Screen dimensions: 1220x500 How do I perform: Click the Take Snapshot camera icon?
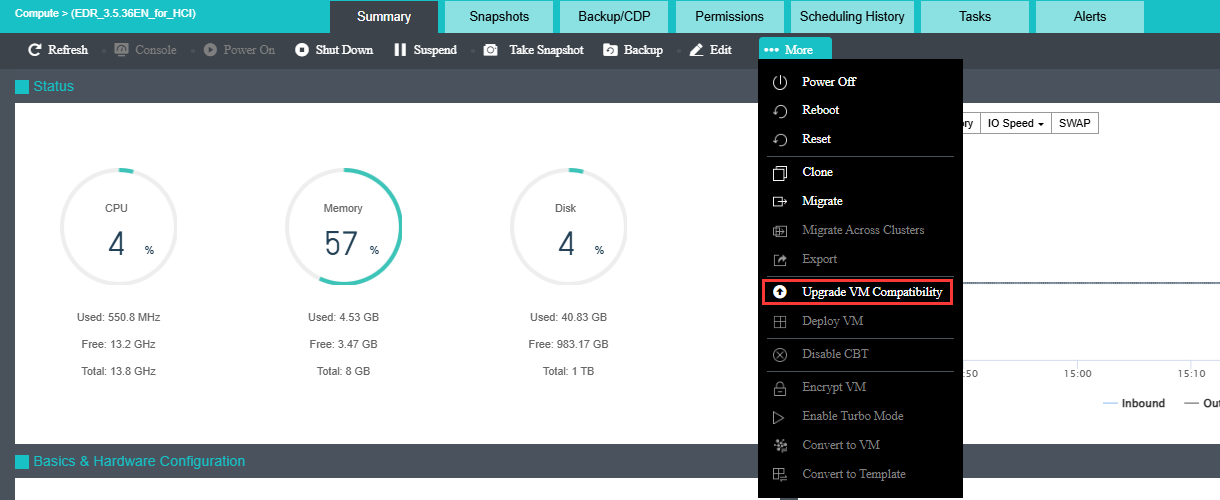(491, 50)
